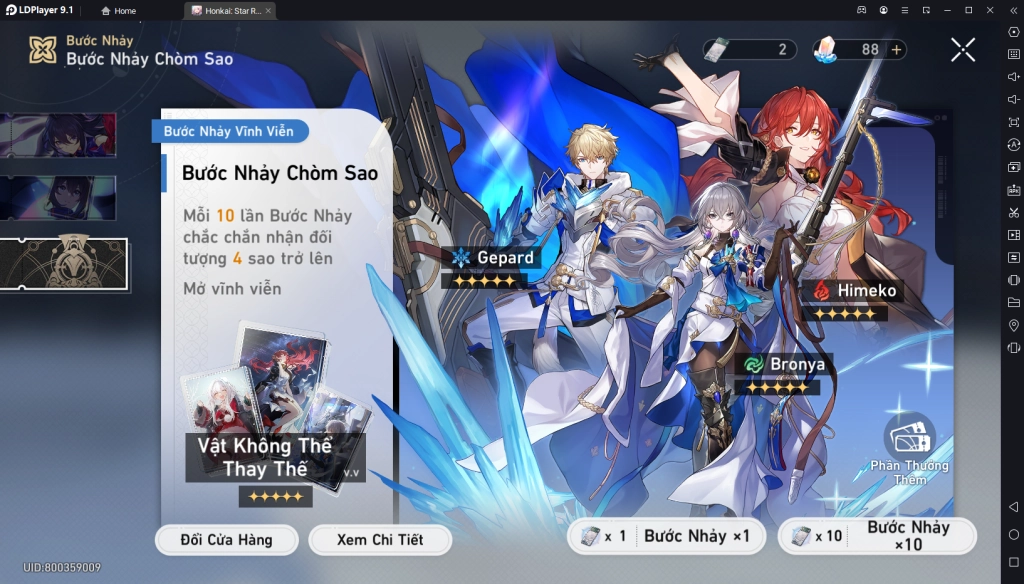Open Đổi Cửa Hàng shop
Image resolution: width=1024 pixels, height=584 pixels.
[x=227, y=540]
